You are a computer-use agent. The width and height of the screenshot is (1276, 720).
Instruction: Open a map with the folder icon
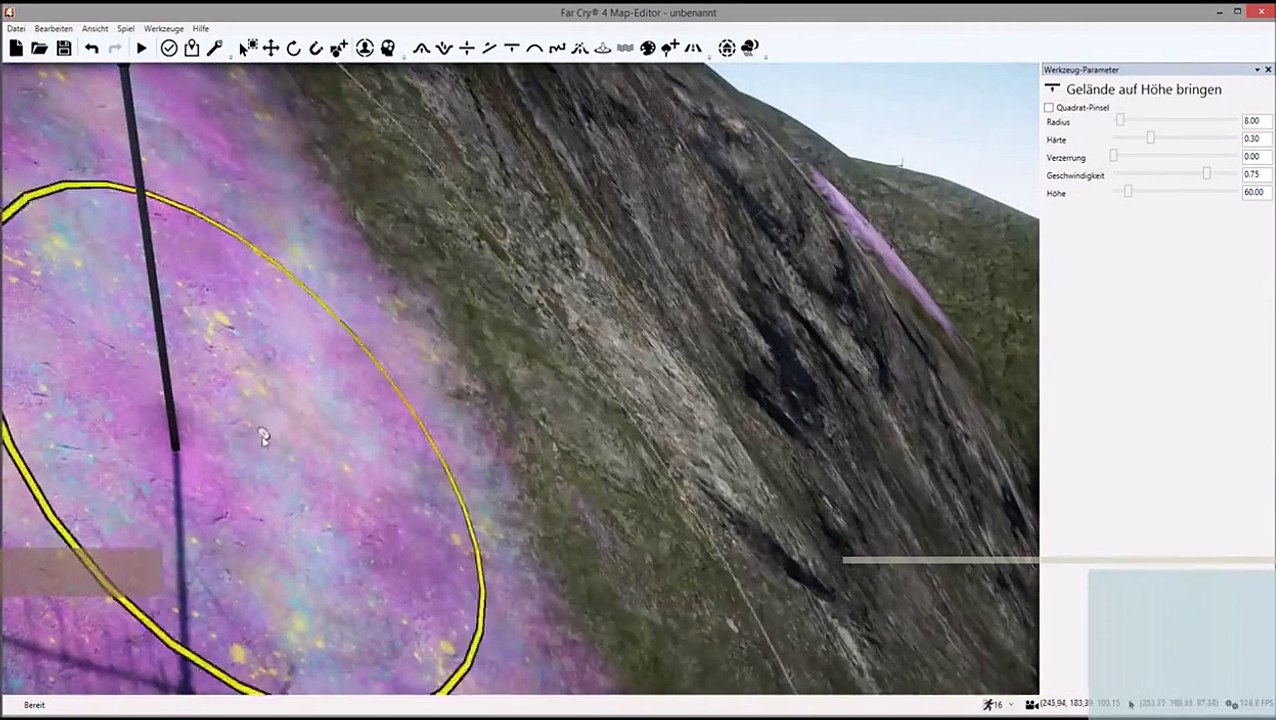click(39, 48)
